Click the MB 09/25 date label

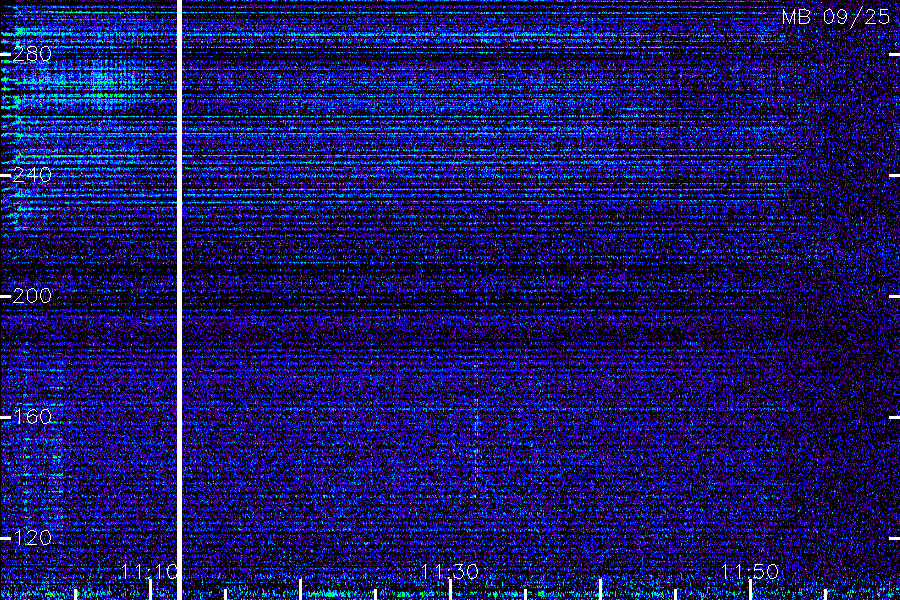[836, 17]
